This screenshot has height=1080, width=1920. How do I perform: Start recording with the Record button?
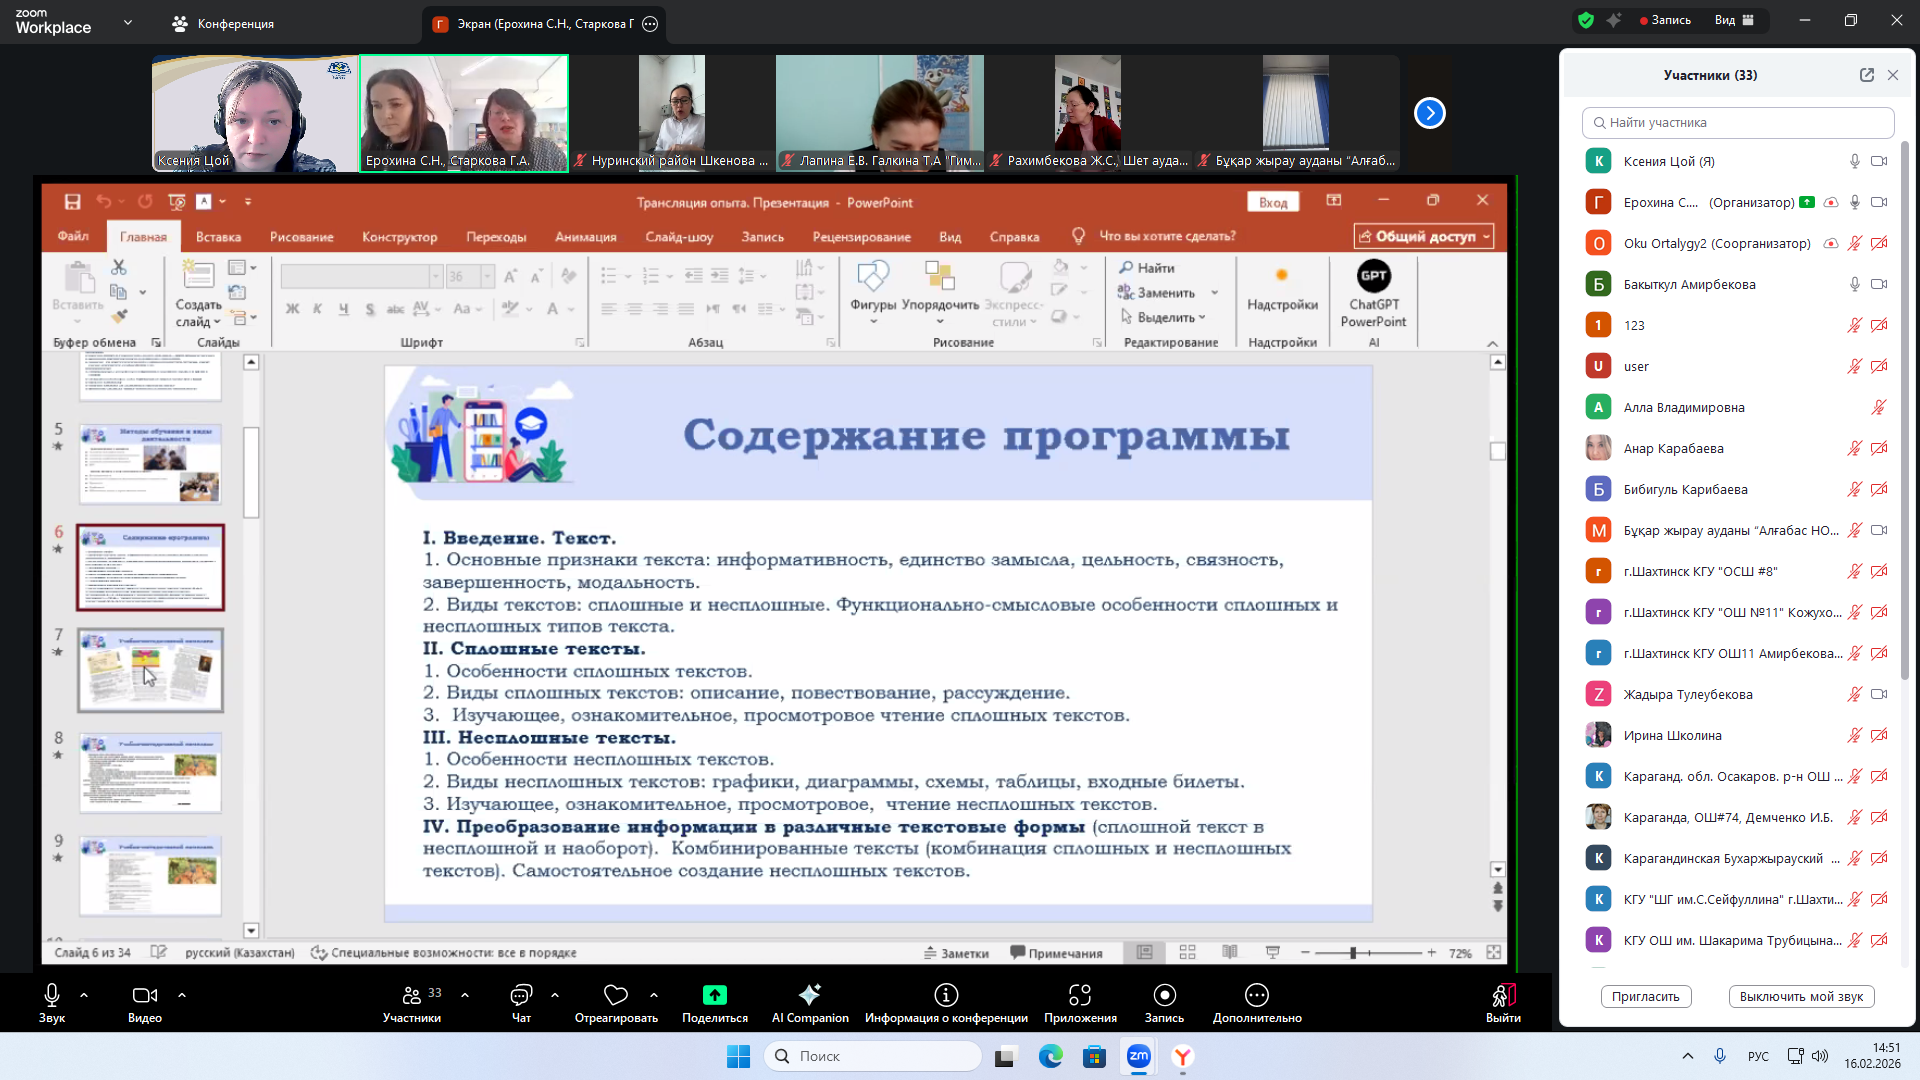click(1164, 996)
